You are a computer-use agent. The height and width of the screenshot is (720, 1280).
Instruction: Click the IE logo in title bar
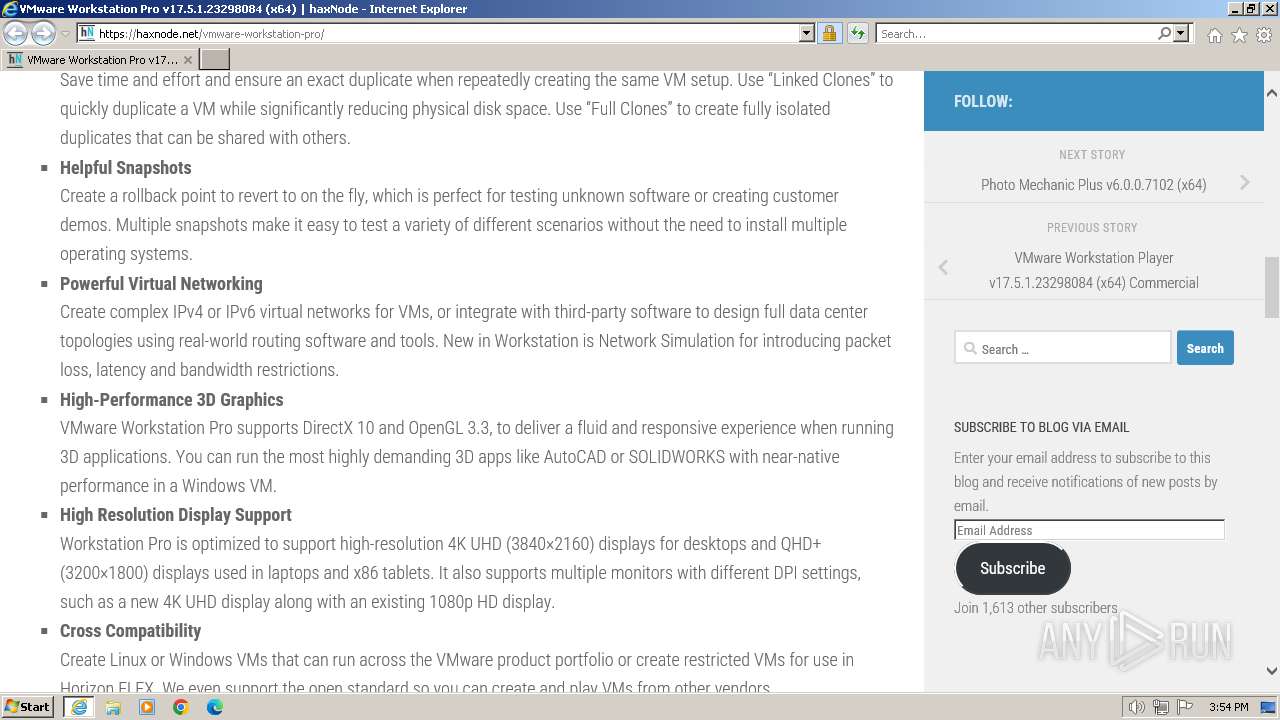tap(10, 9)
